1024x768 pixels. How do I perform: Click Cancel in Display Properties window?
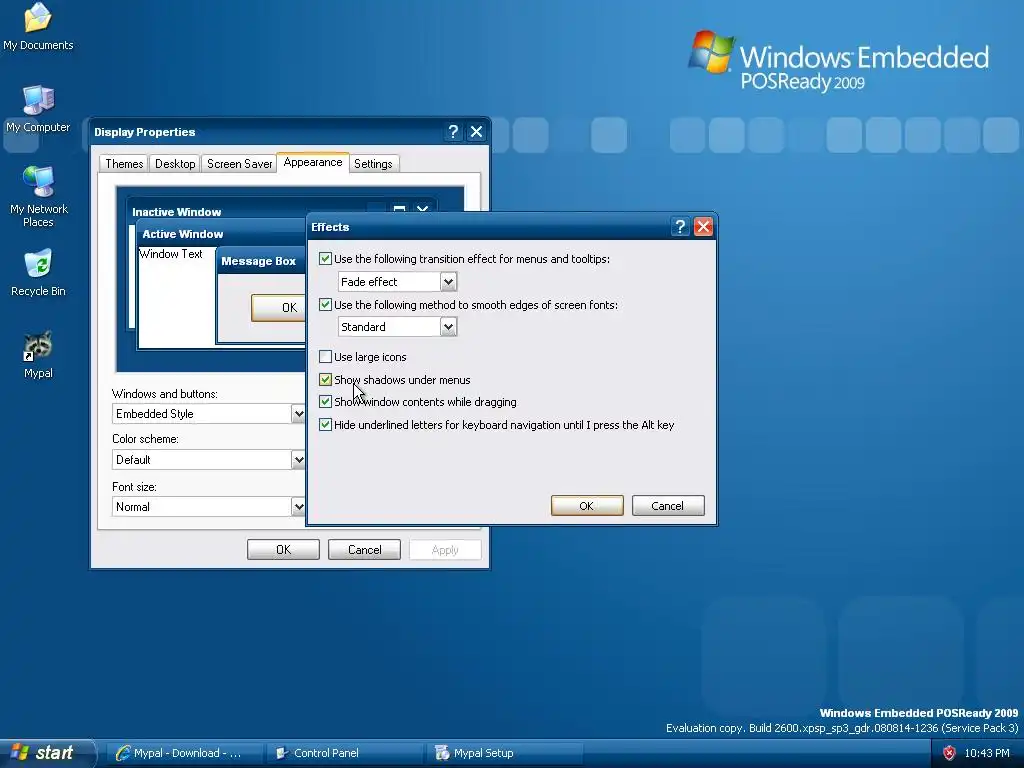click(364, 550)
